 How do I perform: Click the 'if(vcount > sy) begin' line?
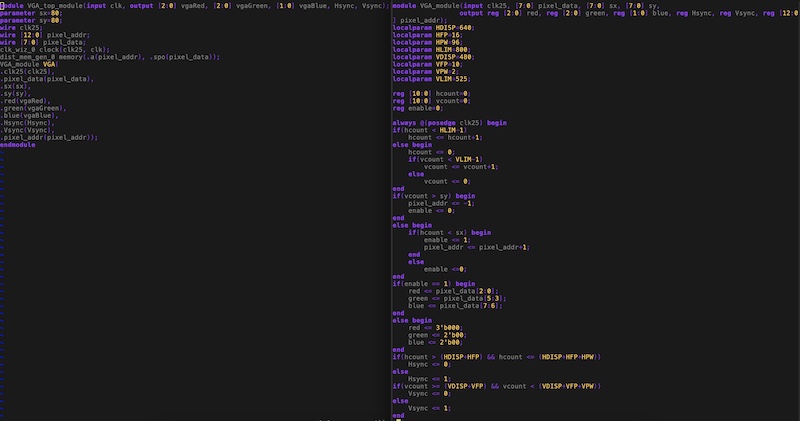click(x=434, y=195)
